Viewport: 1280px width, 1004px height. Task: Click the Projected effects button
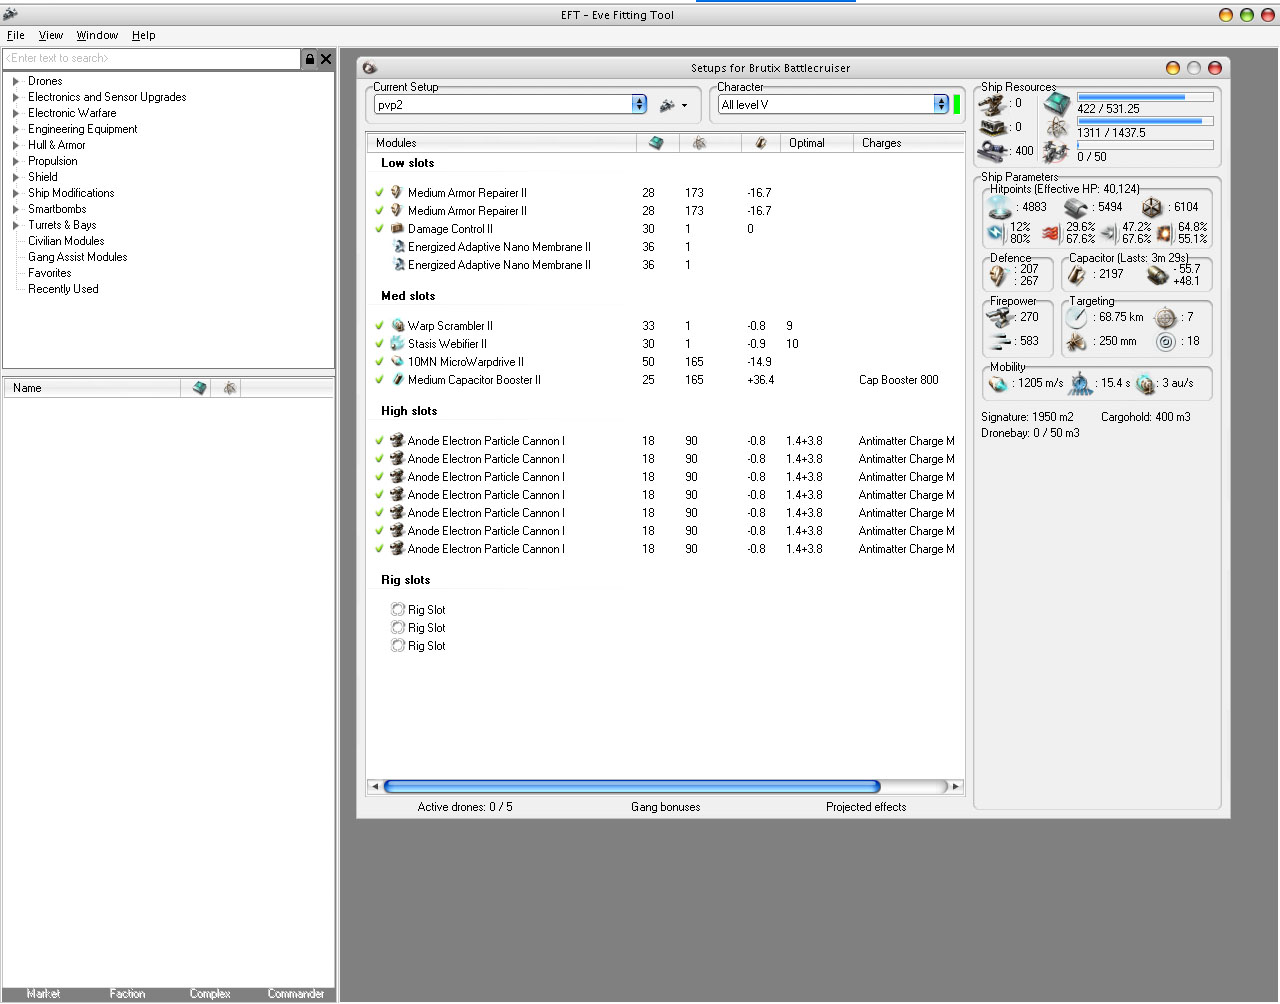click(x=866, y=807)
